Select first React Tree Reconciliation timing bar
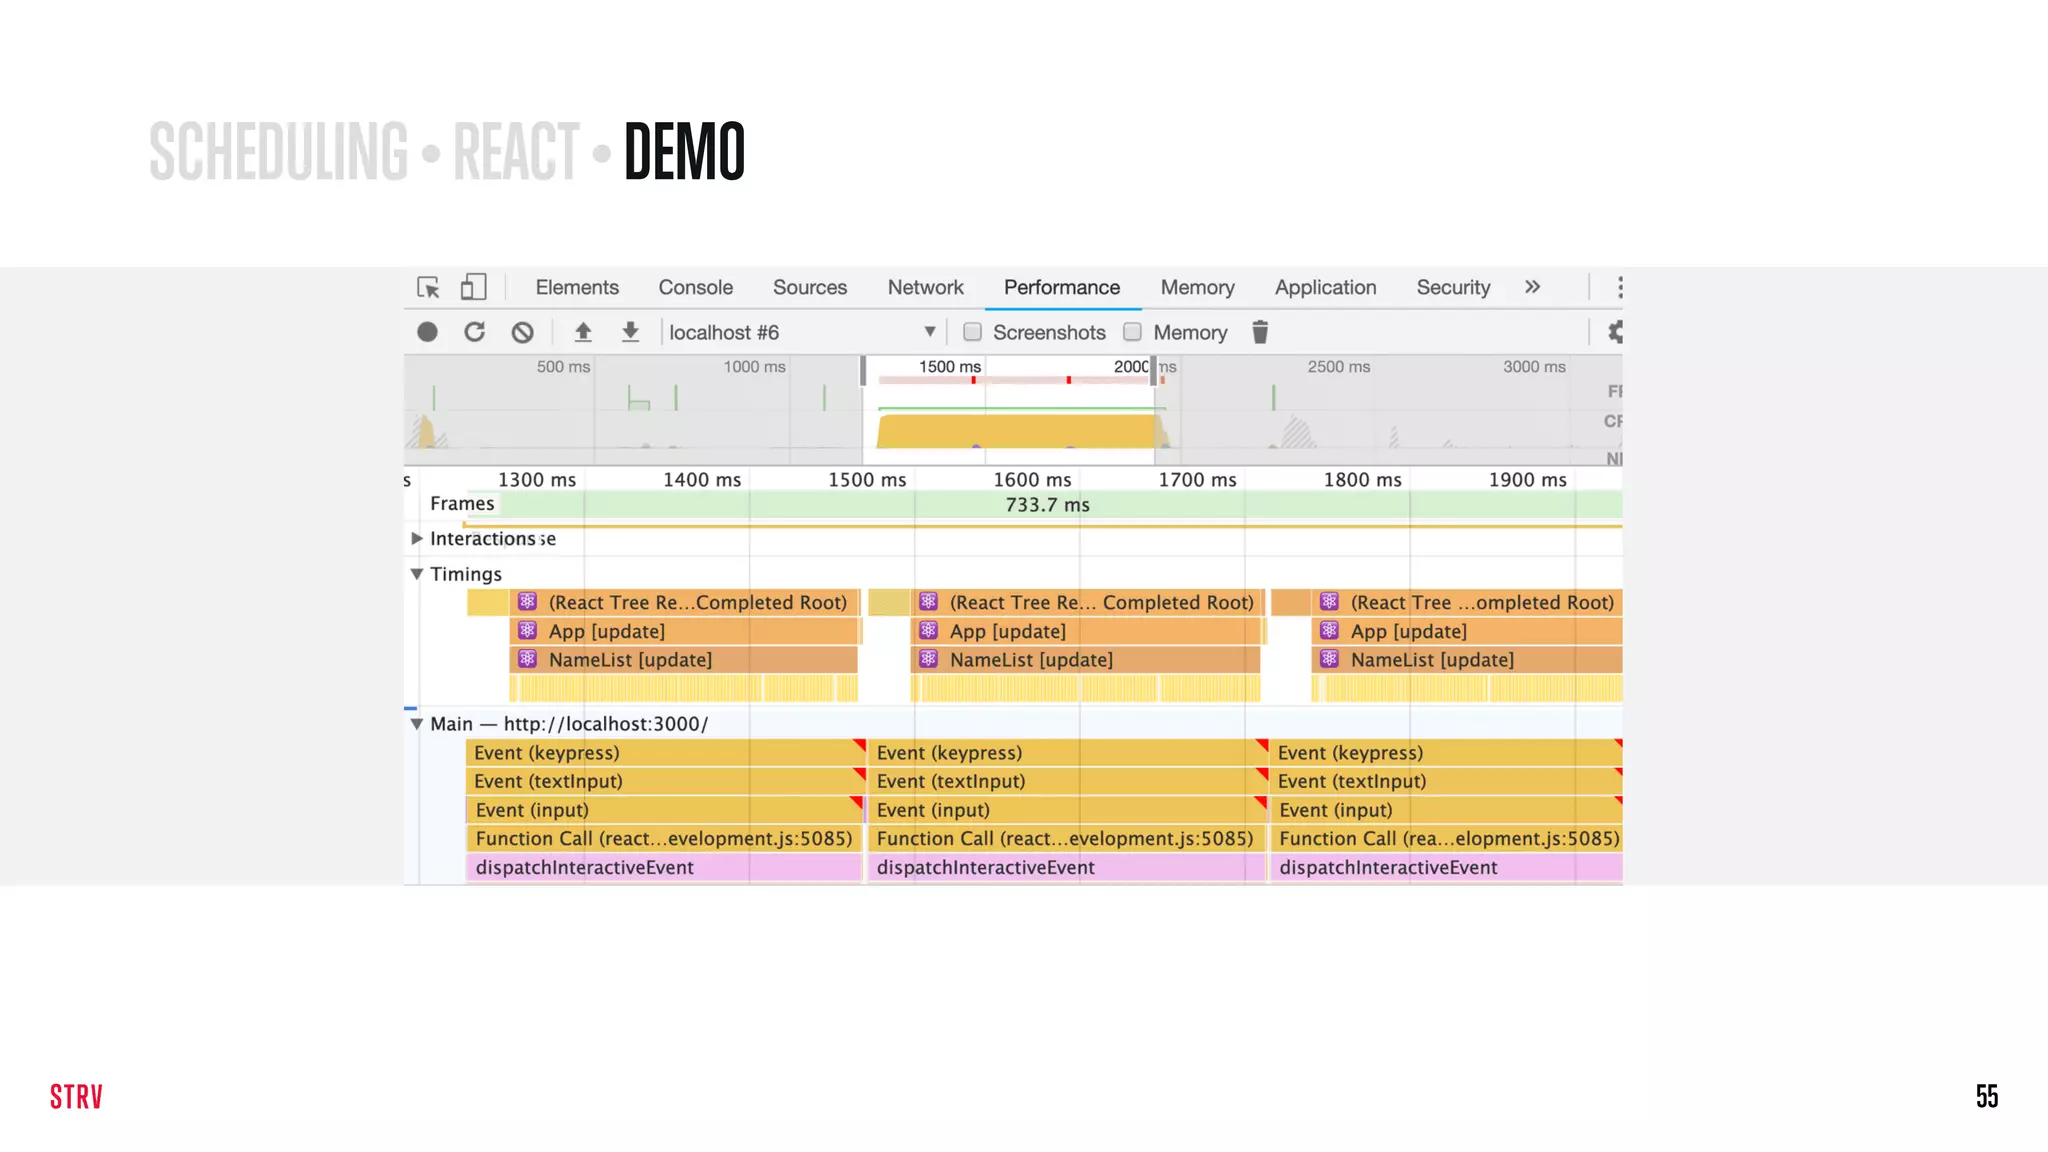Viewport: 2048px width, 1152px height. [x=685, y=602]
